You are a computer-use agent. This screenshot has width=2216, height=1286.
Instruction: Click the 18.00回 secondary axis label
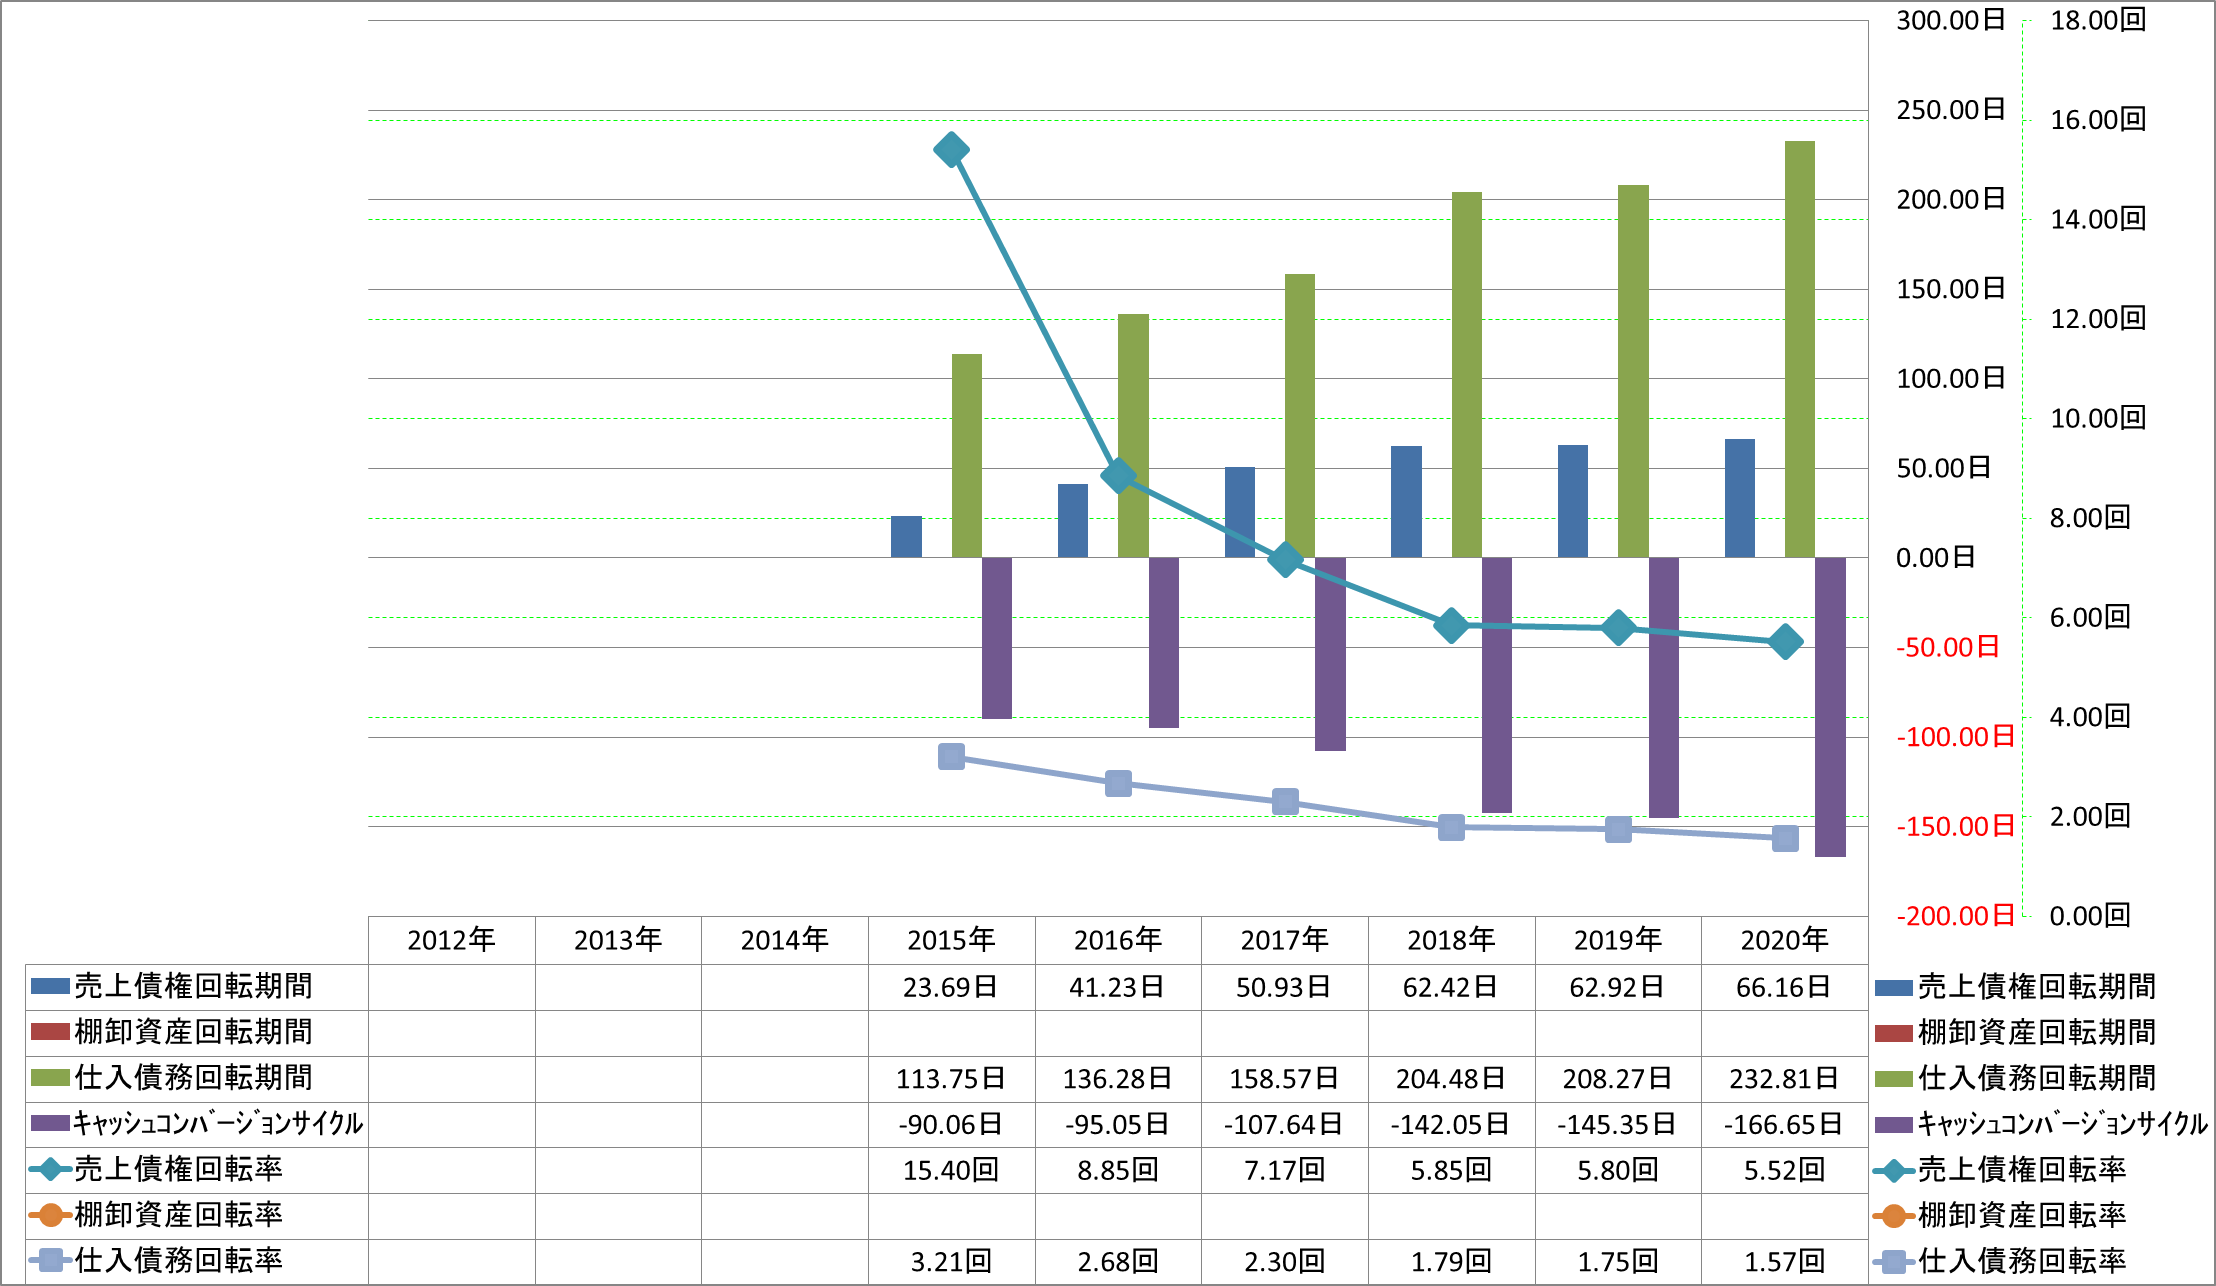point(2098,20)
